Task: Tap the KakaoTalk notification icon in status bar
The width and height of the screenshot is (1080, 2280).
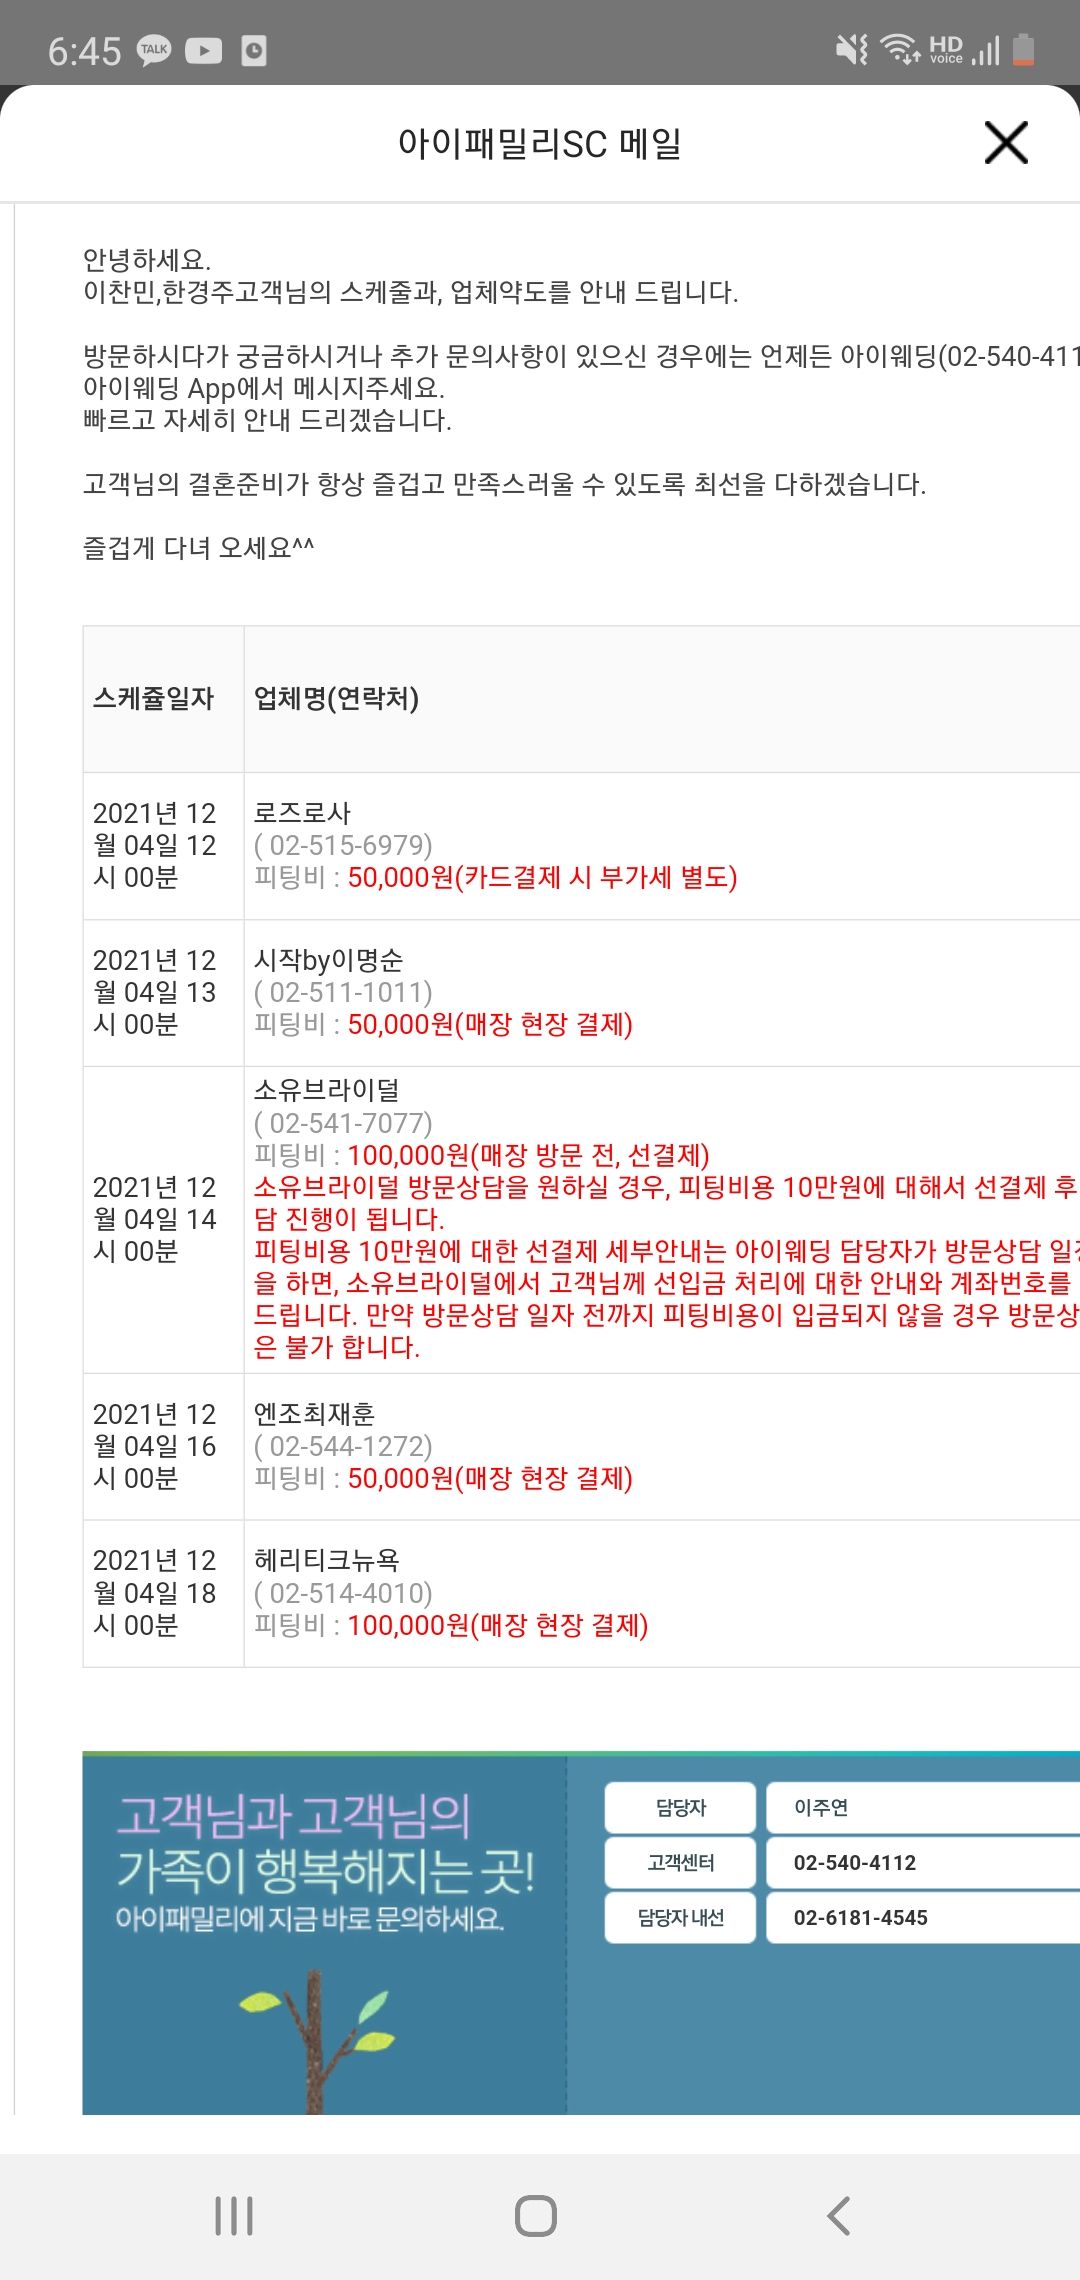Action: [x=154, y=50]
